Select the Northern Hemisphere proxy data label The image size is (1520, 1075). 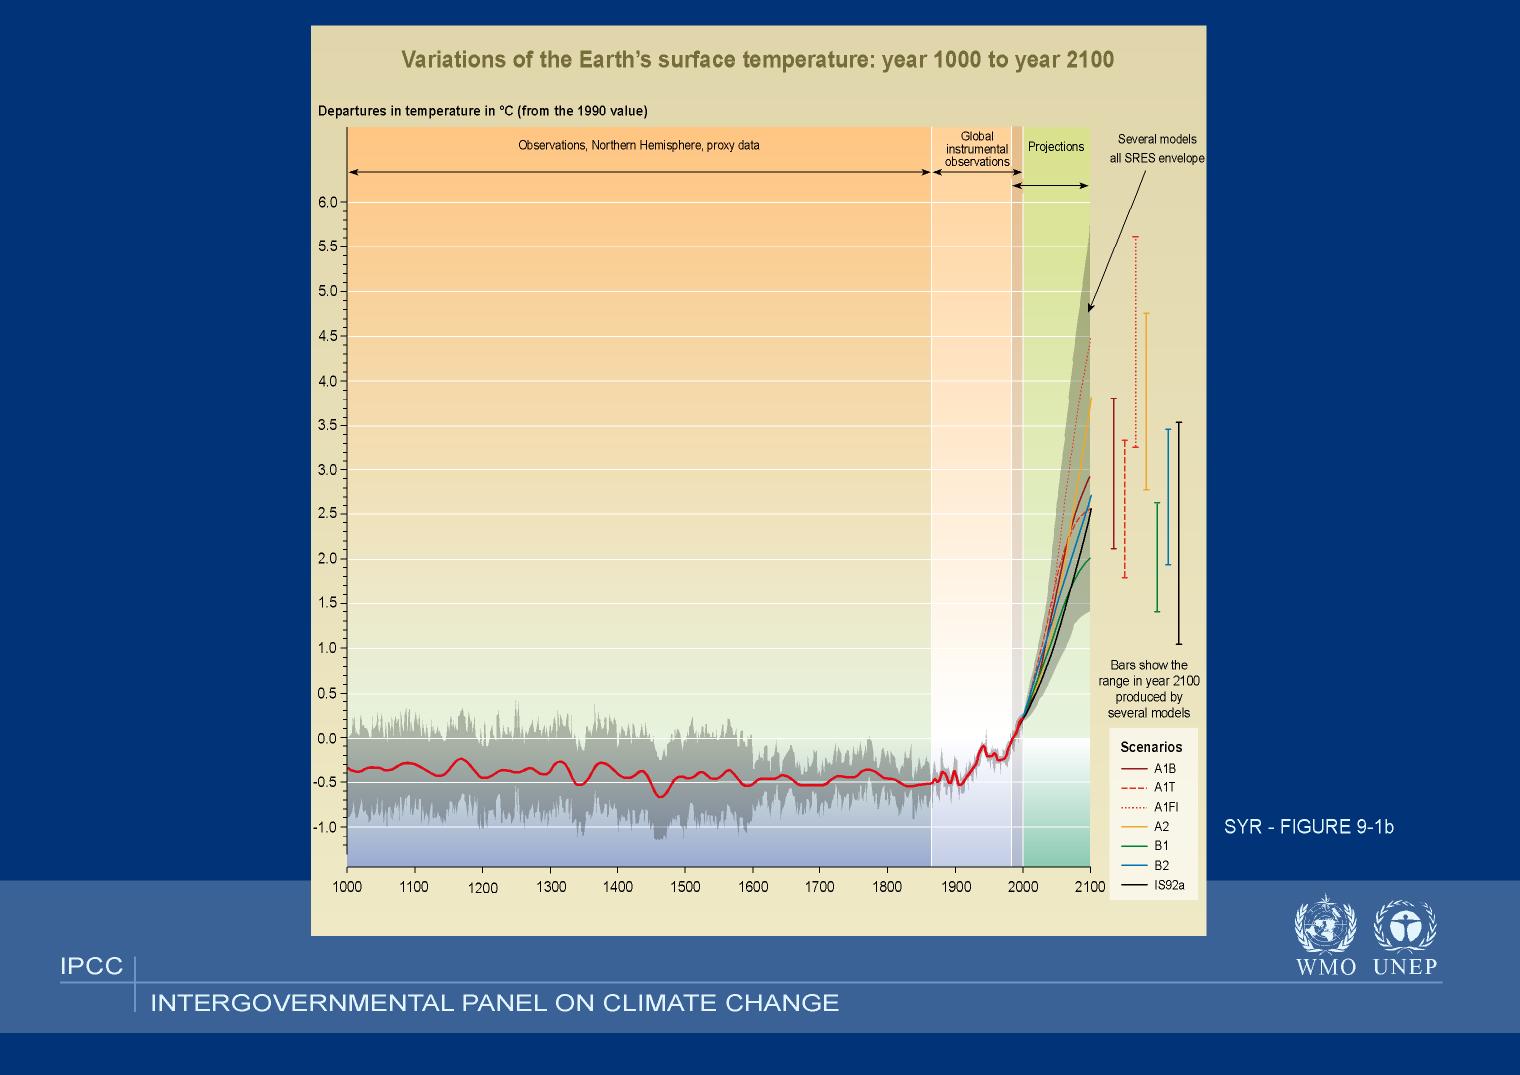(638, 145)
